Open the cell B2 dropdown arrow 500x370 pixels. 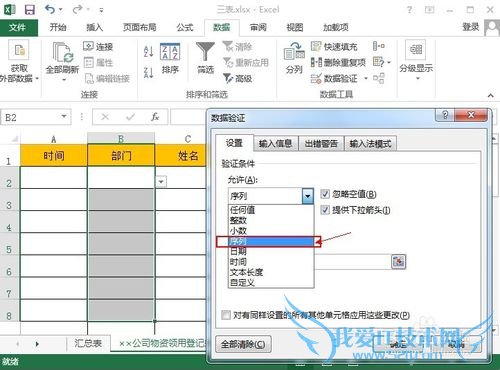(x=161, y=182)
